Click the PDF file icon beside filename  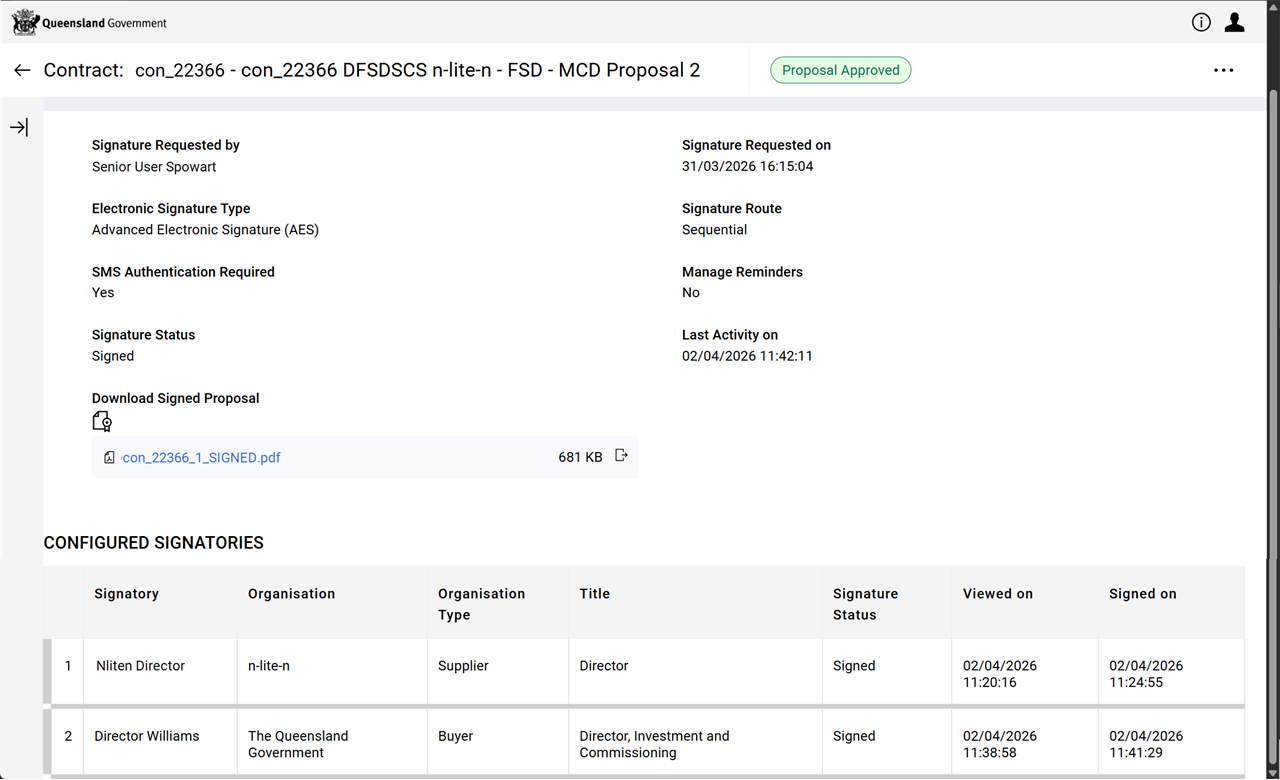tap(109, 457)
